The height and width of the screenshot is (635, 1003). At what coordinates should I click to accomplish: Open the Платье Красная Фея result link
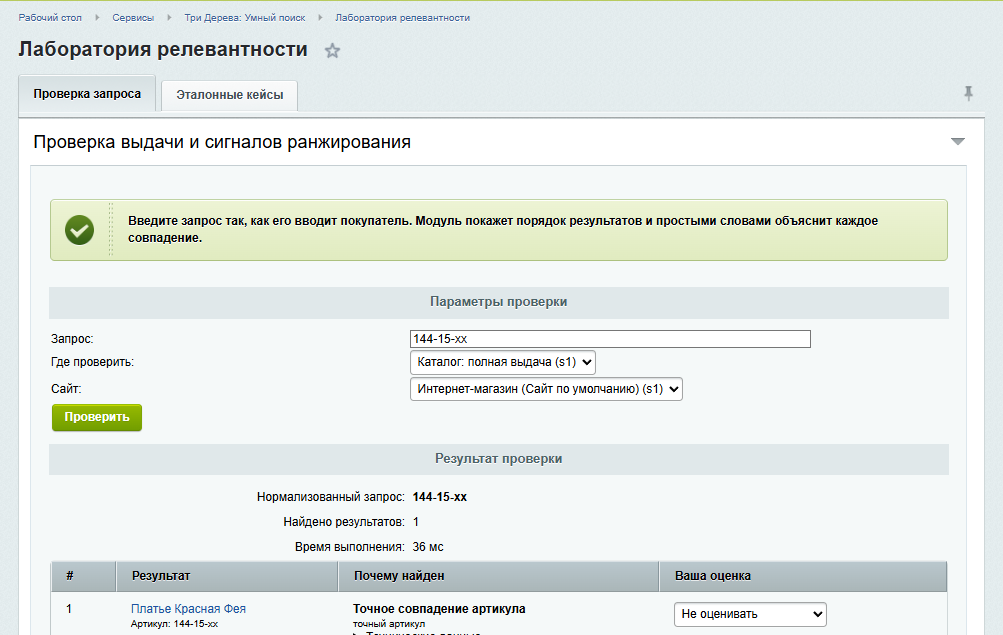188,609
